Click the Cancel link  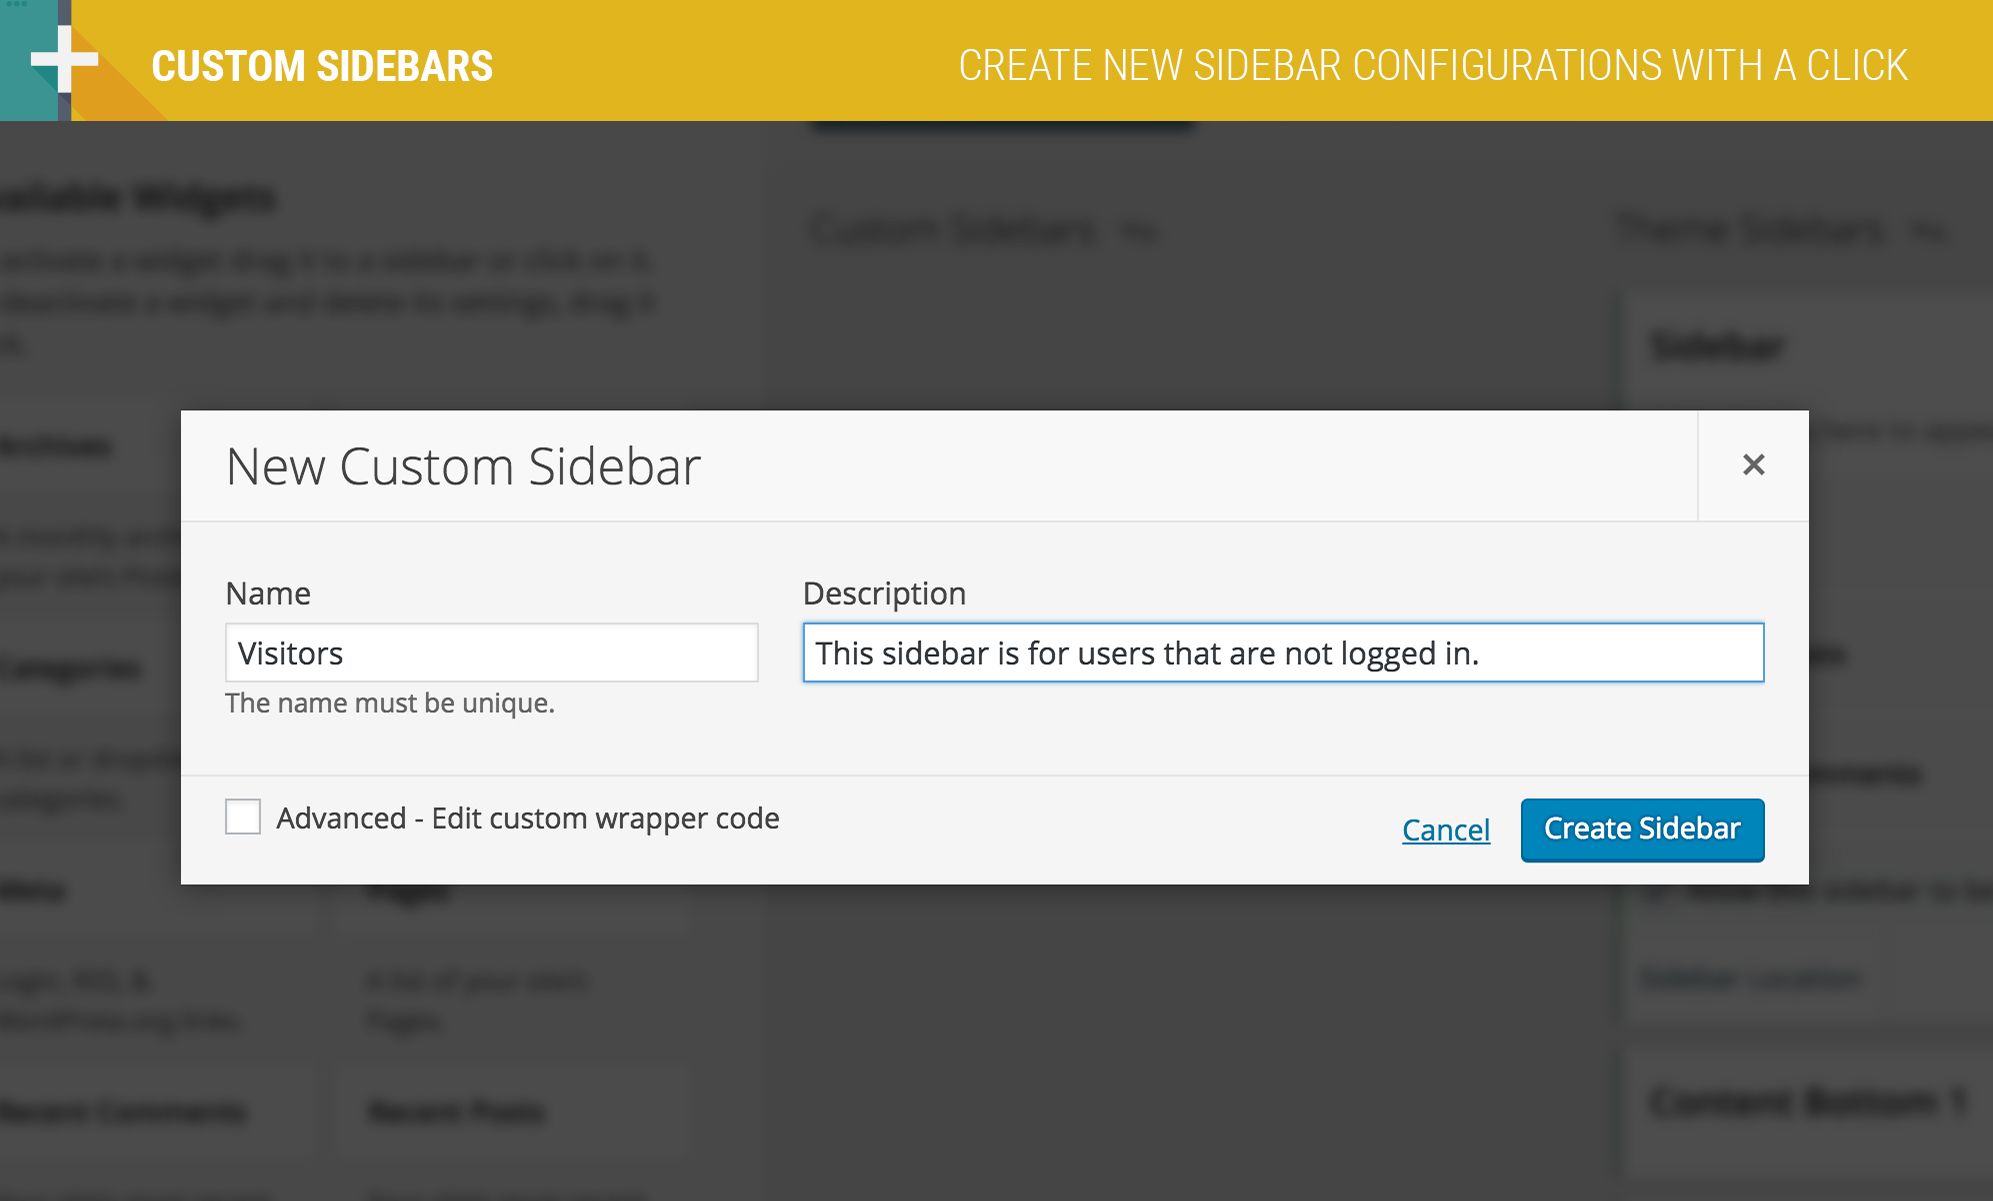point(1445,830)
